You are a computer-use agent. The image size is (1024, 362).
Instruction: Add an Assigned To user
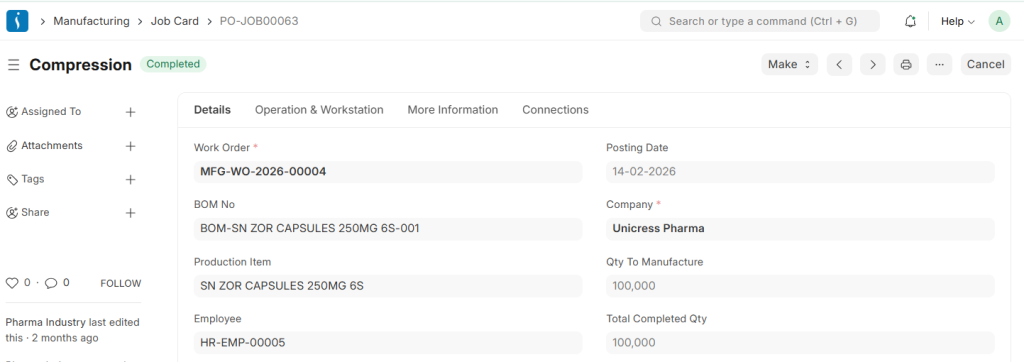pyautogui.click(x=131, y=112)
